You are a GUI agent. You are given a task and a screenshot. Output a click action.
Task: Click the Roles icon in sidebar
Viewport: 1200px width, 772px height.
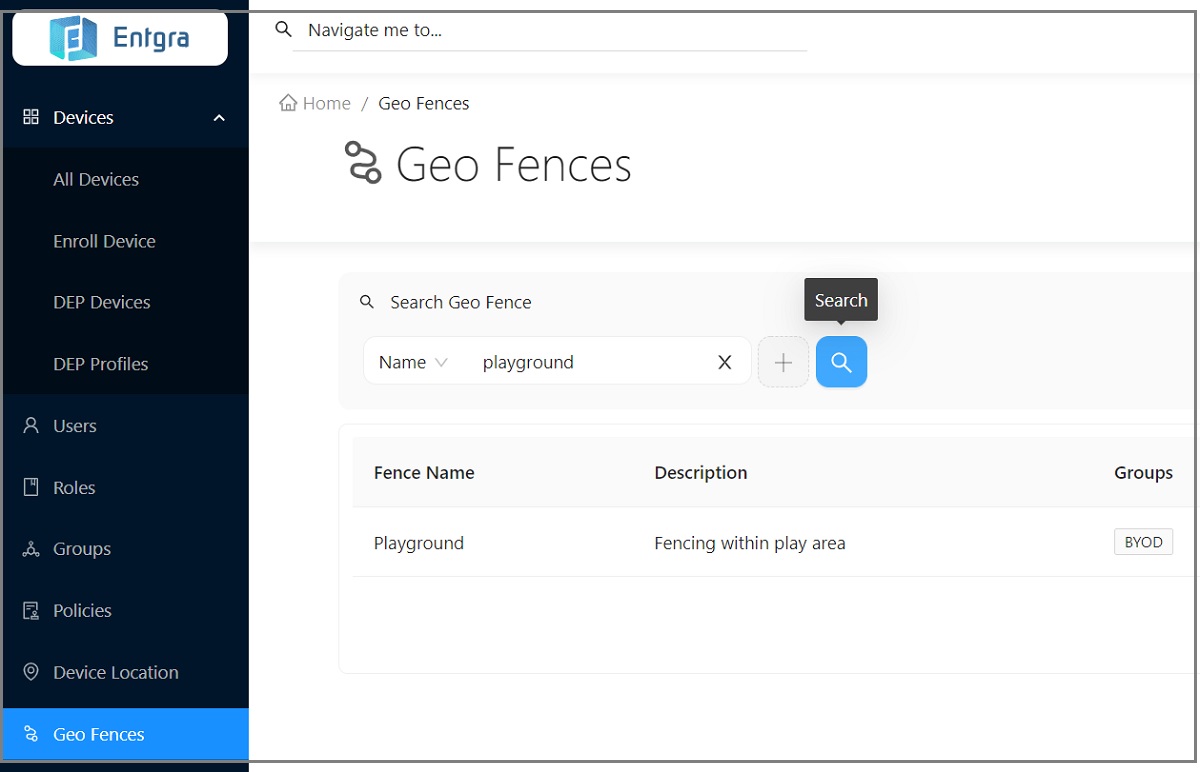[x=31, y=488]
